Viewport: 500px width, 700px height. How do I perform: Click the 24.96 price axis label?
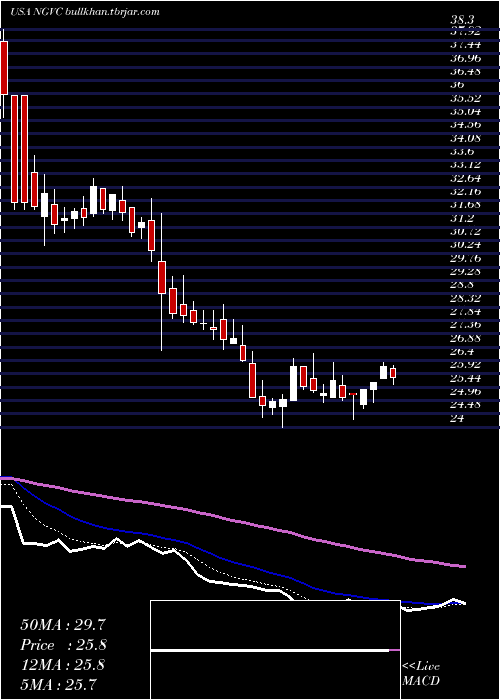point(465,392)
